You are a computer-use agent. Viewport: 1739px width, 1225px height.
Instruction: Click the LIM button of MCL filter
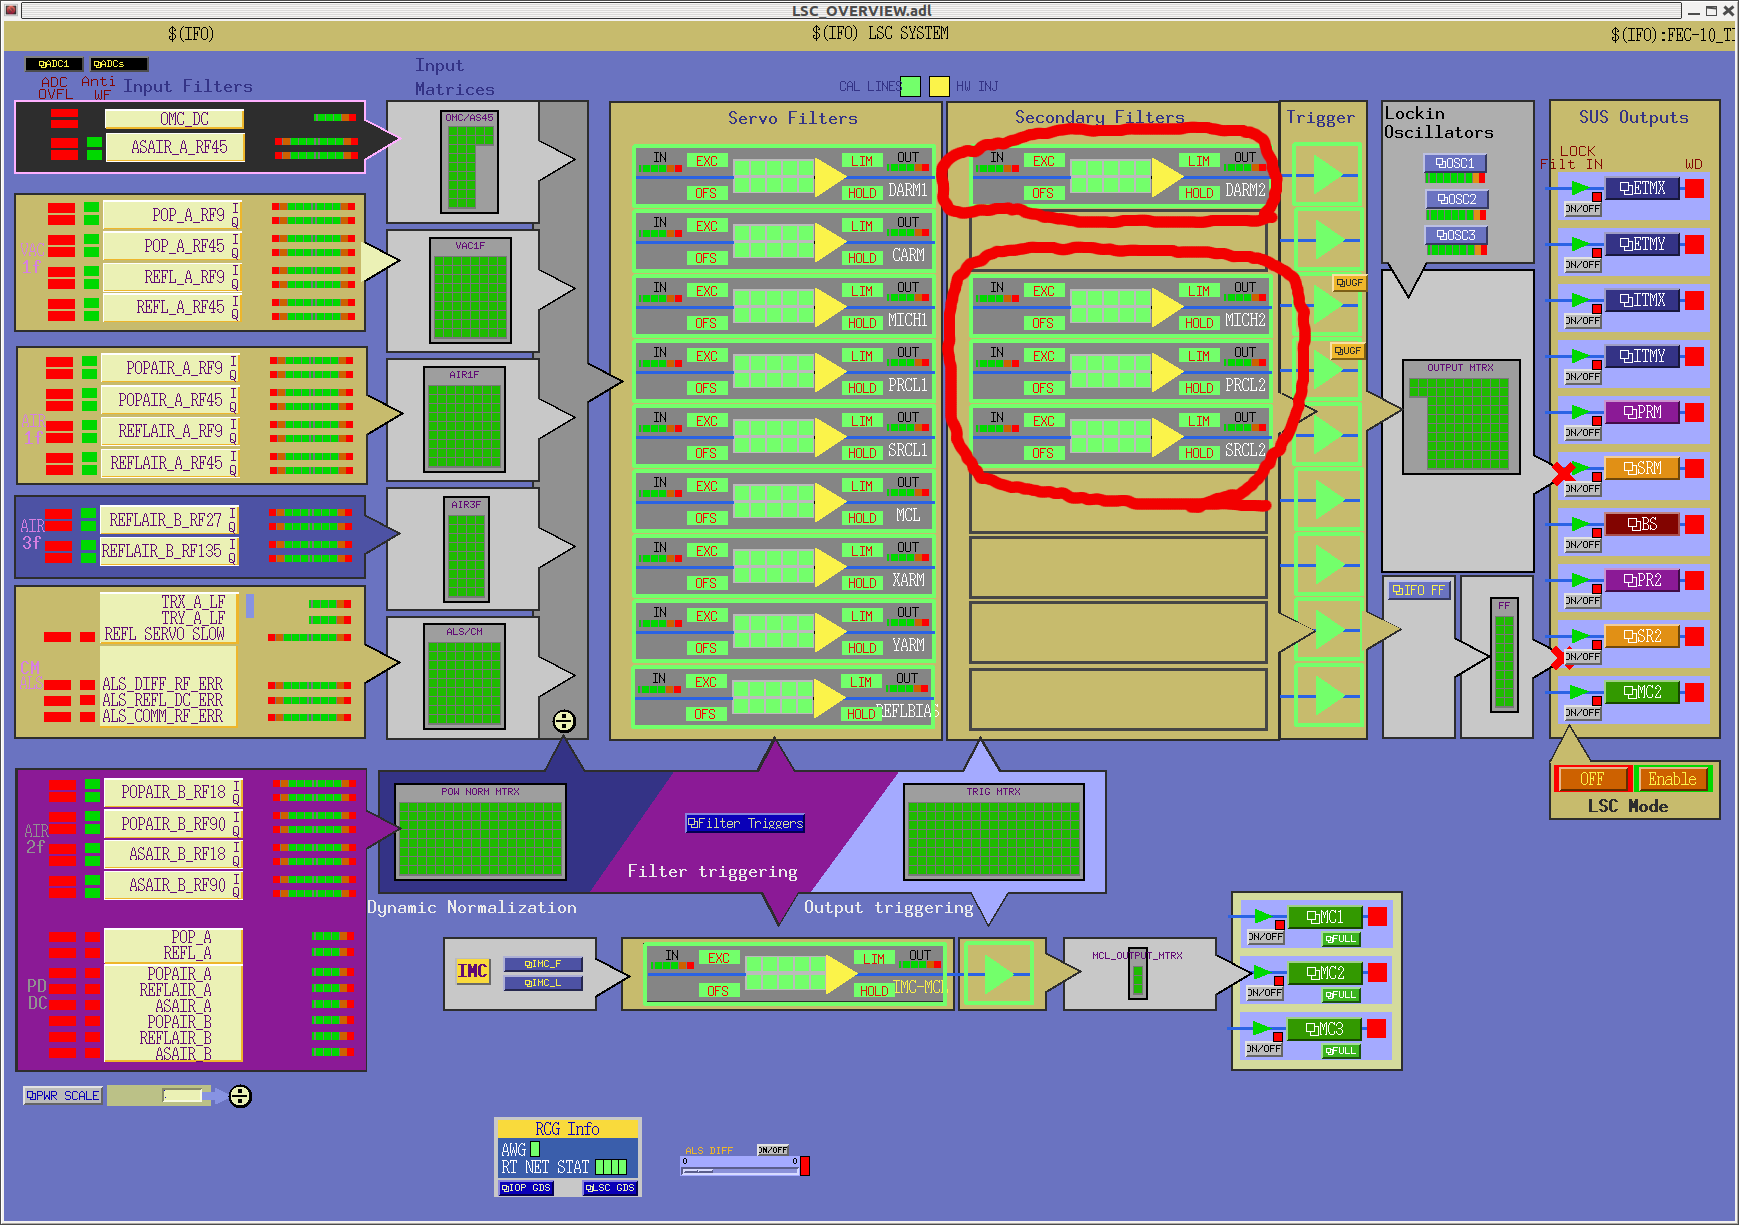click(x=861, y=486)
